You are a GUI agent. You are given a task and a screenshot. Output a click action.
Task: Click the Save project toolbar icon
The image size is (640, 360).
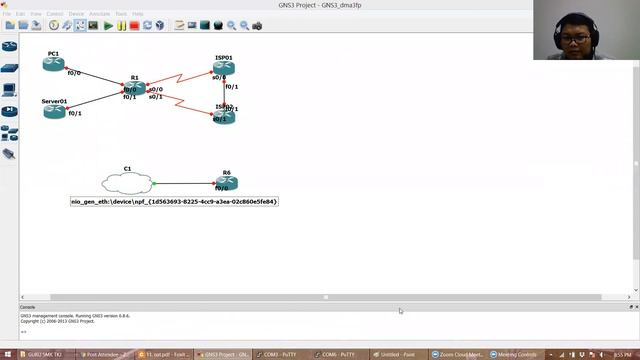click(36, 26)
